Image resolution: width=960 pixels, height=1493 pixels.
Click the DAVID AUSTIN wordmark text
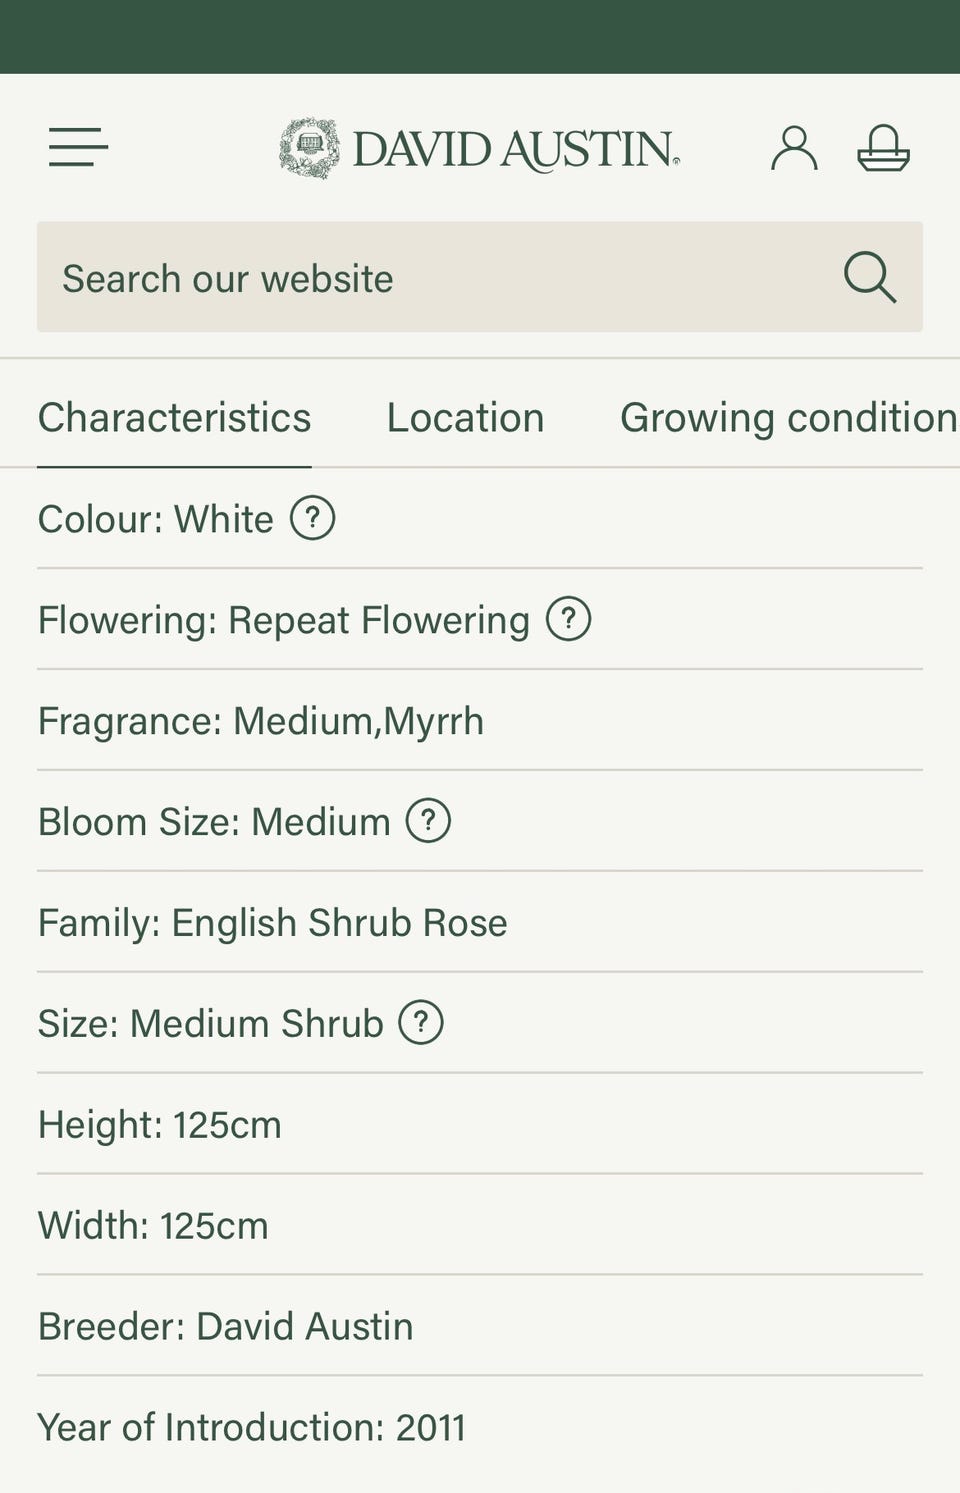(x=516, y=149)
